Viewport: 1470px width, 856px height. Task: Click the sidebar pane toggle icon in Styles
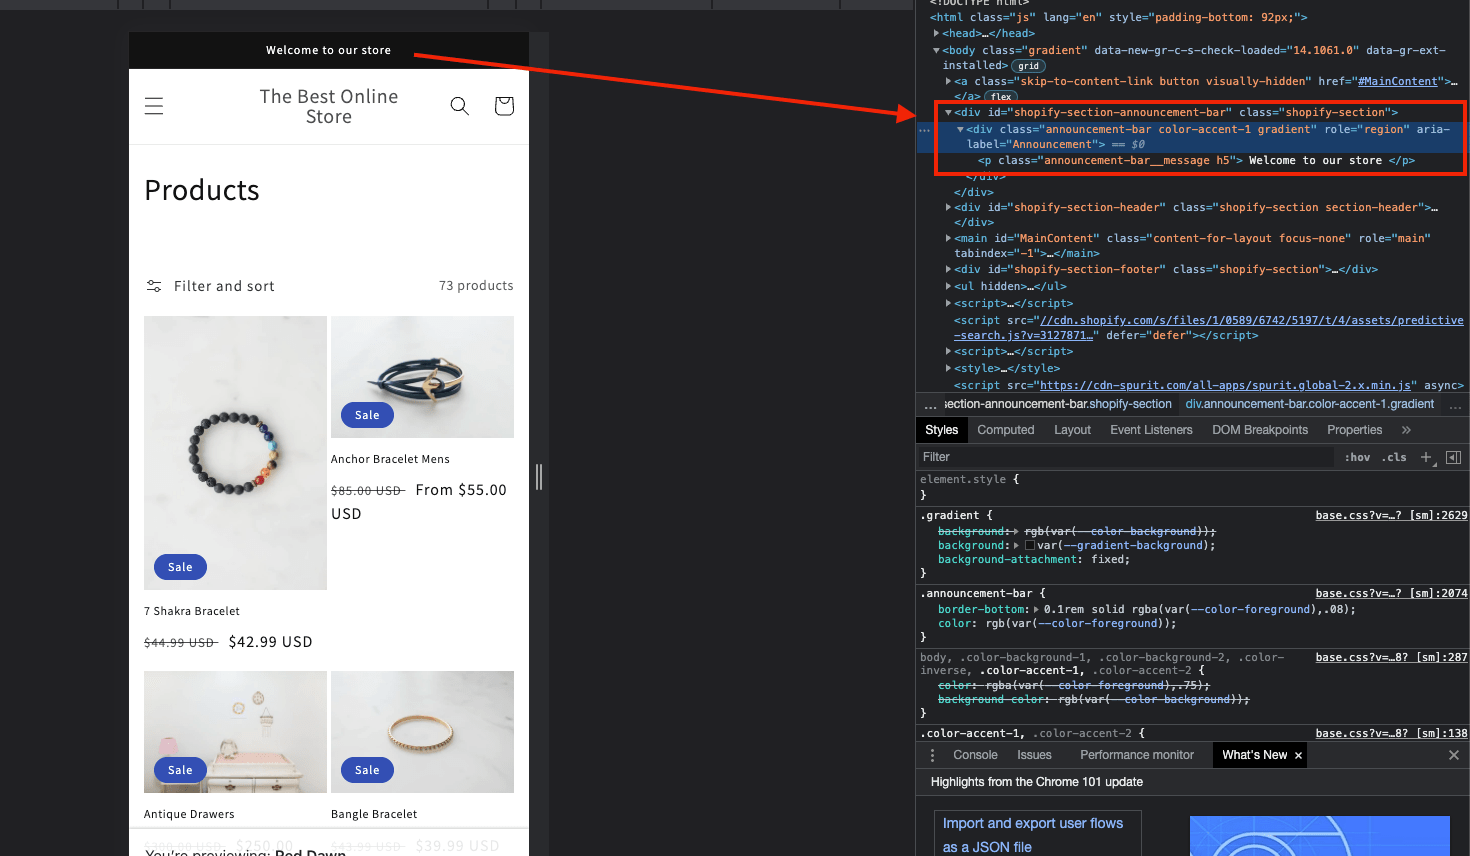(x=1453, y=457)
